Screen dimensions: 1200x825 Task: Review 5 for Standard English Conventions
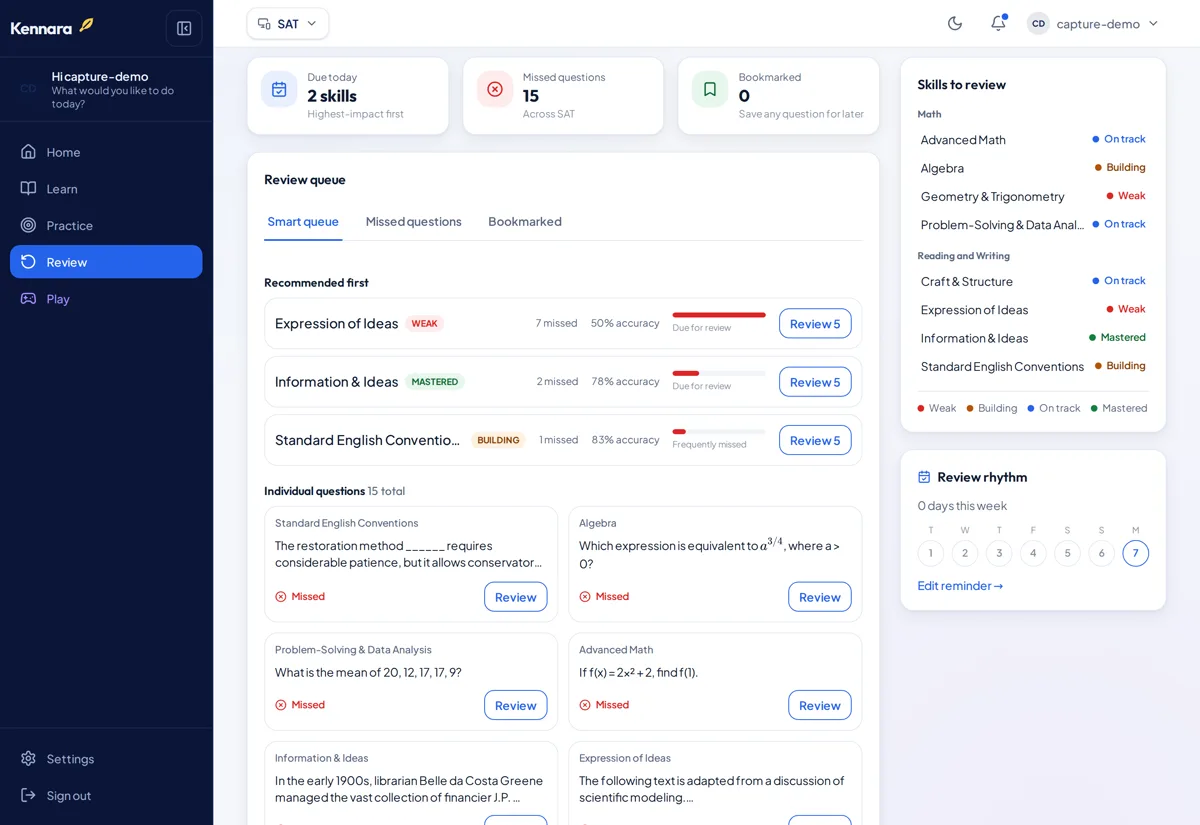(x=815, y=440)
